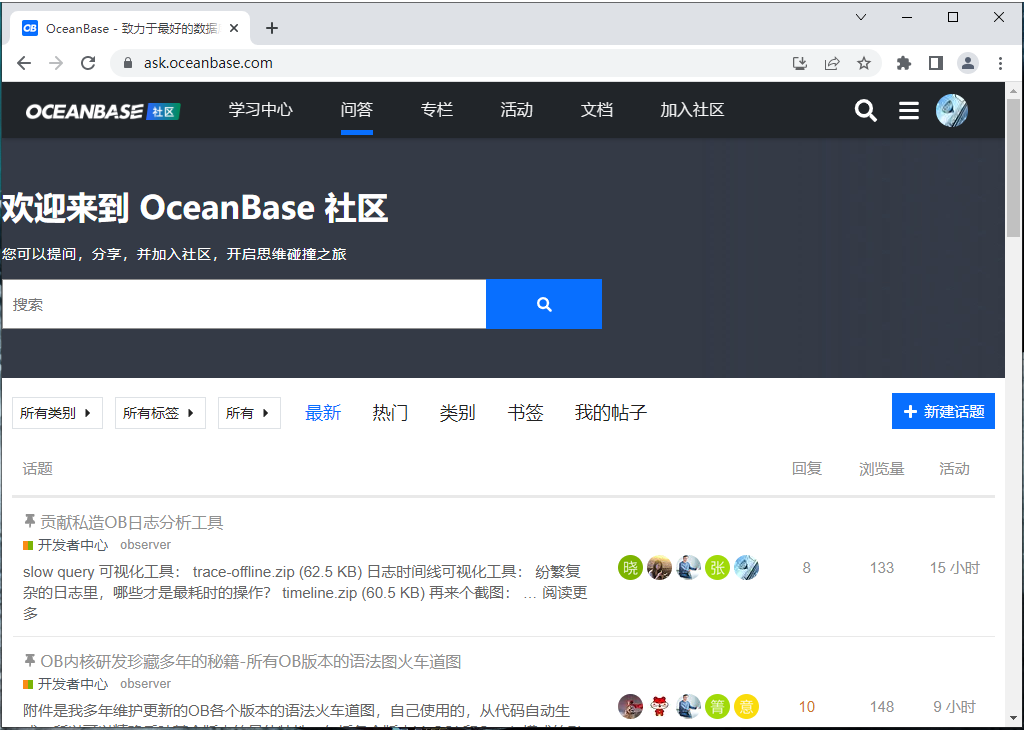Expand the 所有类别 dropdown

point(57,413)
